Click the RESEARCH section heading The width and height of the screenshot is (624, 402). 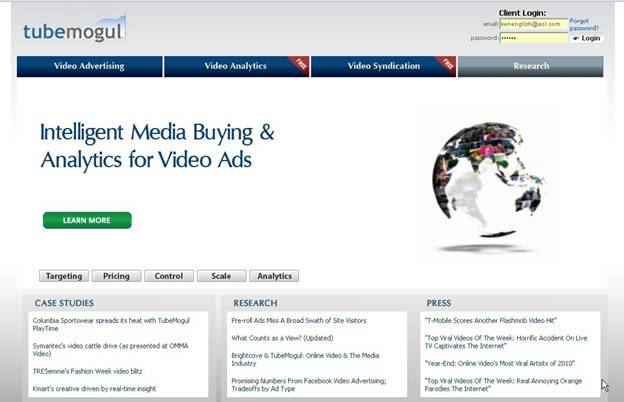(x=255, y=303)
